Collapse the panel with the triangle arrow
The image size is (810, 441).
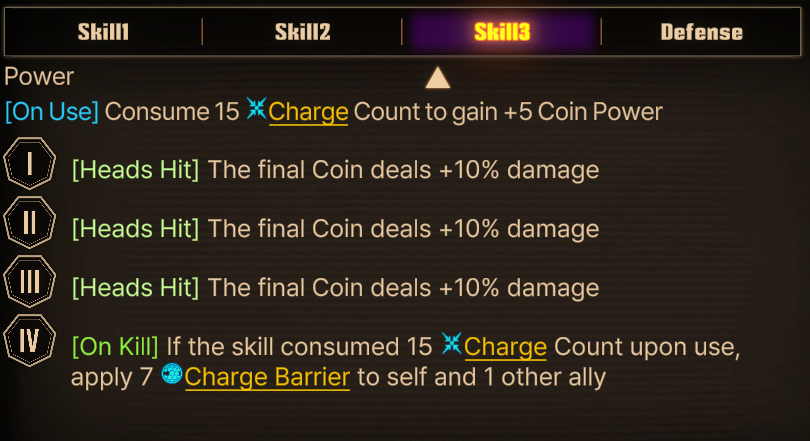click(437, 78)
